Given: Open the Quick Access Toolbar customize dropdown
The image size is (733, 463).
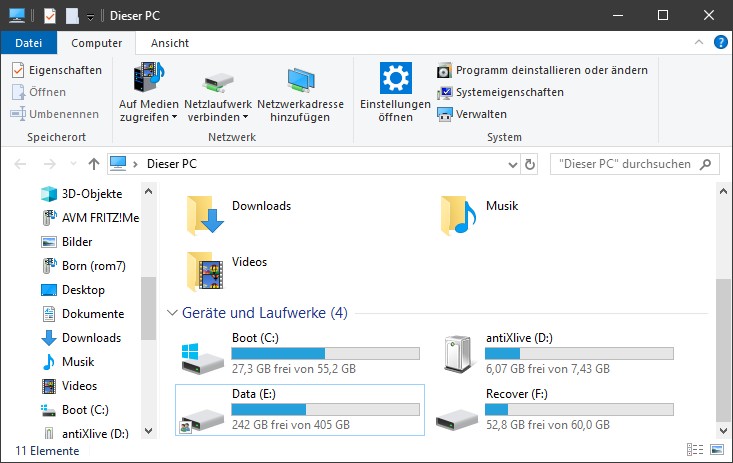Looking at the screenshot, I should click(91, 17).
